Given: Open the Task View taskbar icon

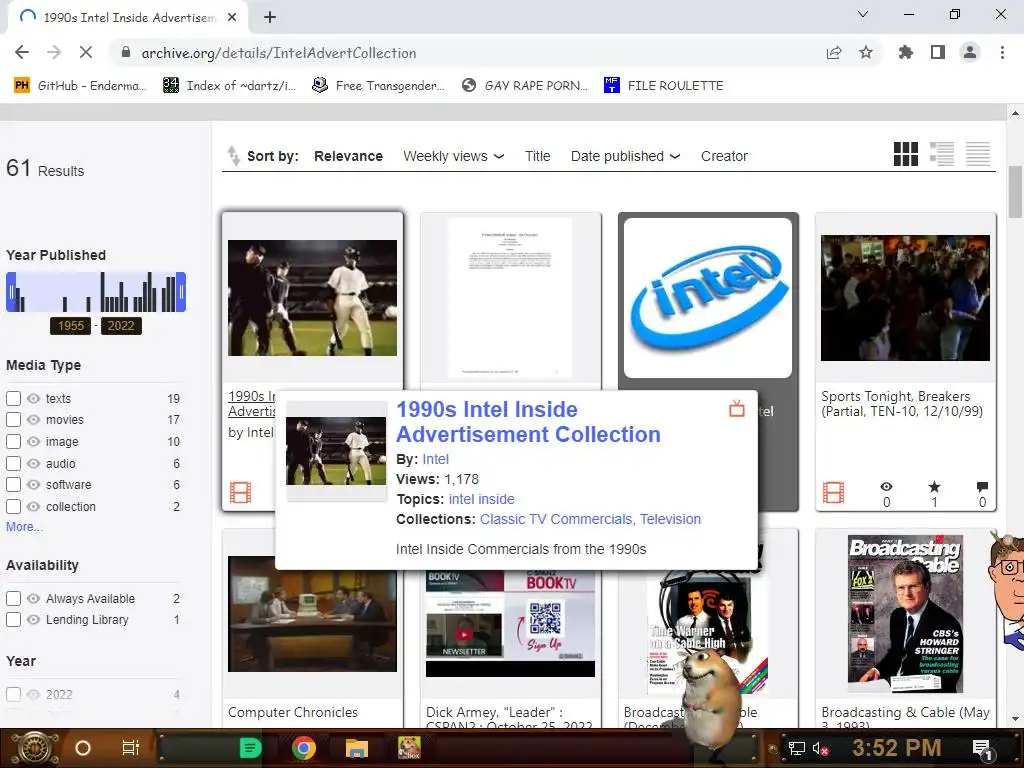Looking at the screenshot, I should 131,748.
